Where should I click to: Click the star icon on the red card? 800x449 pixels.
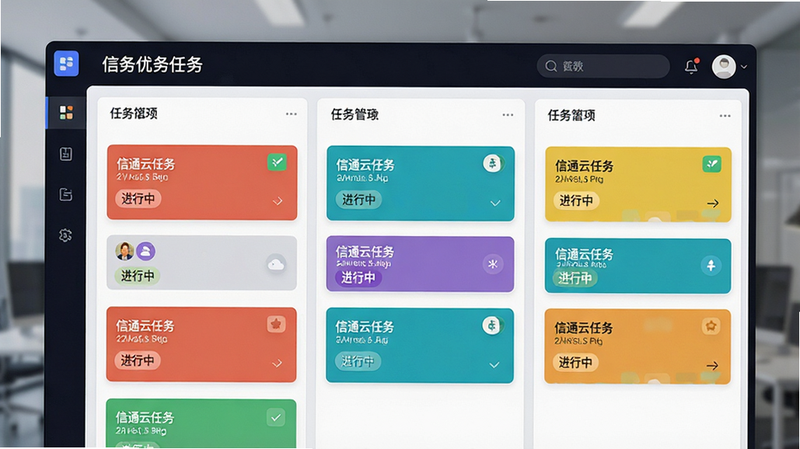pyautogui.click(x=276, y=324)
